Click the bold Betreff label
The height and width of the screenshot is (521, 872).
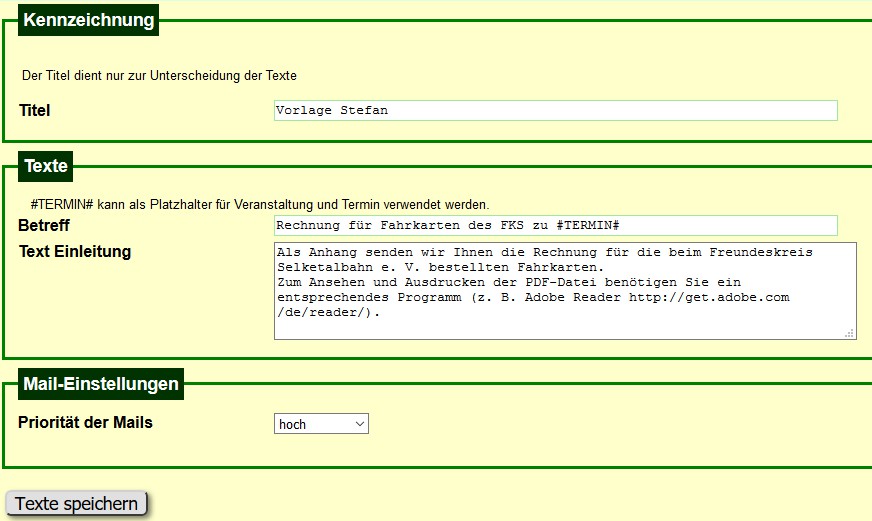click(44, 226)
